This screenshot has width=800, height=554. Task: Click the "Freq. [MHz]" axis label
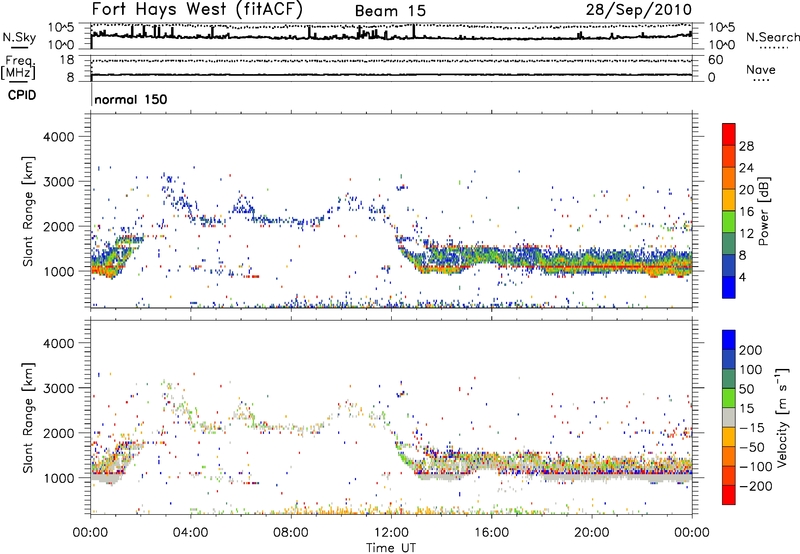(18, 67)
